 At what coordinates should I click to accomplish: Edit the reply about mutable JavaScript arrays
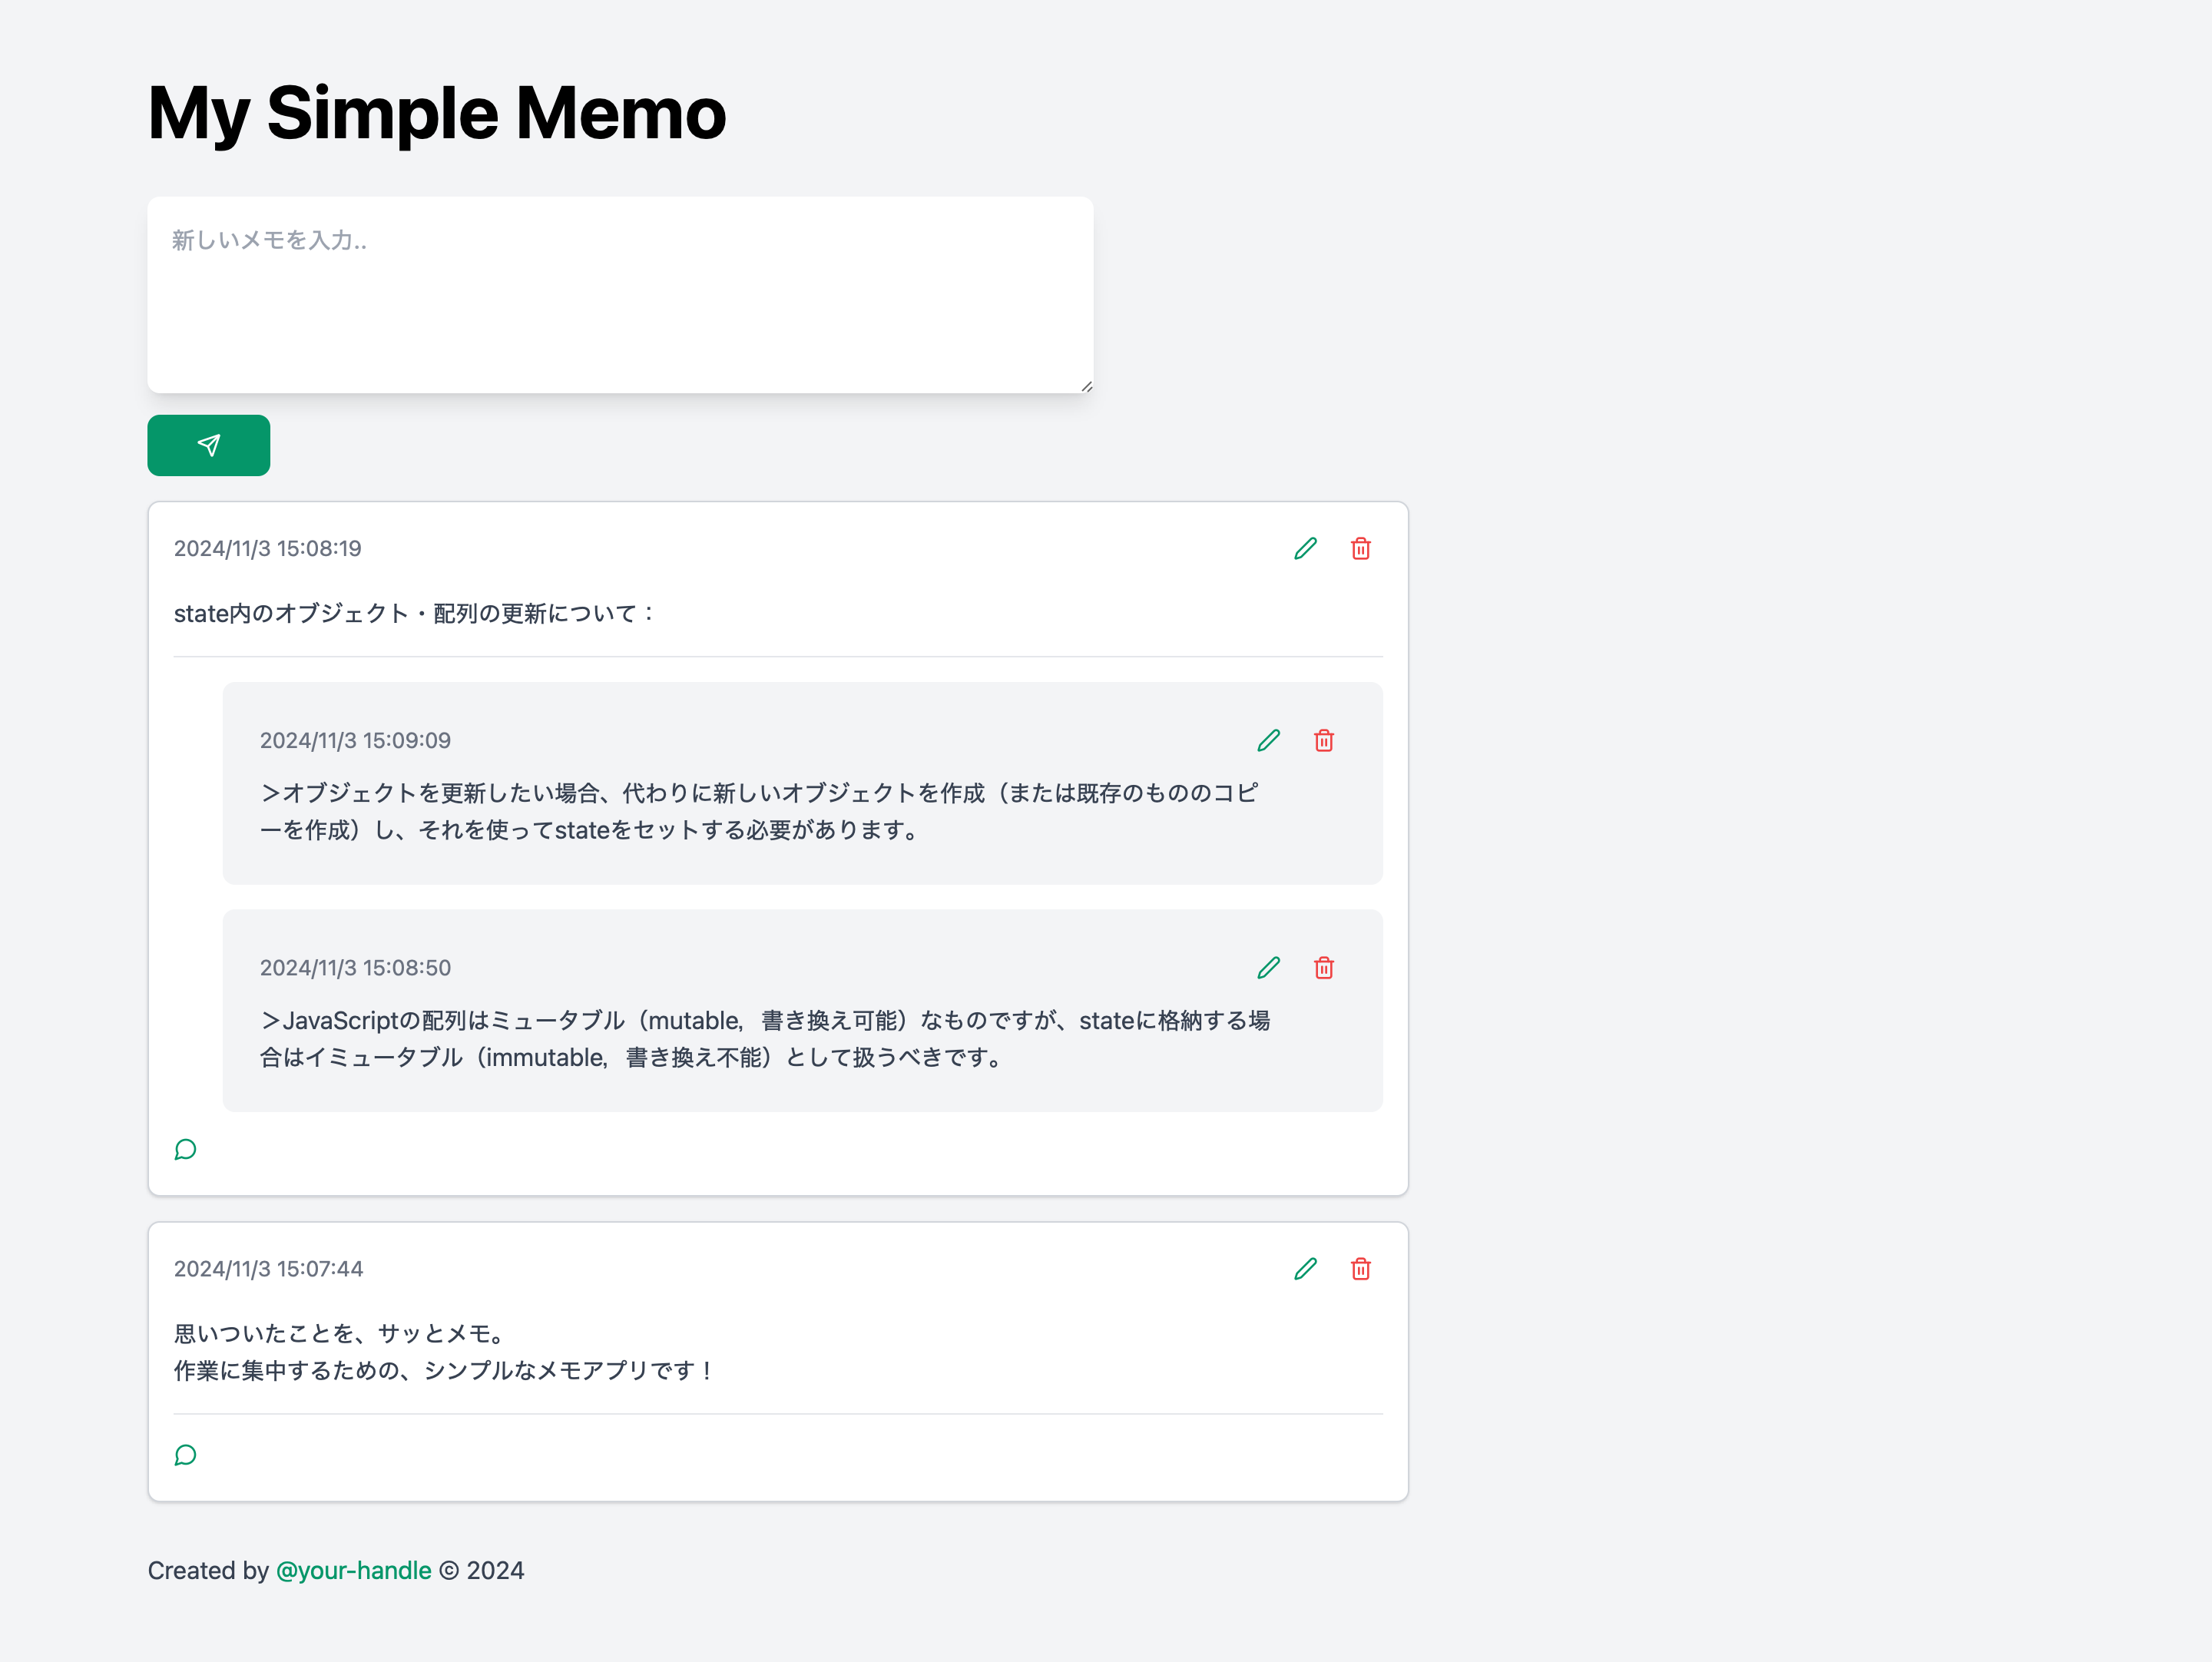point(1268,967)
